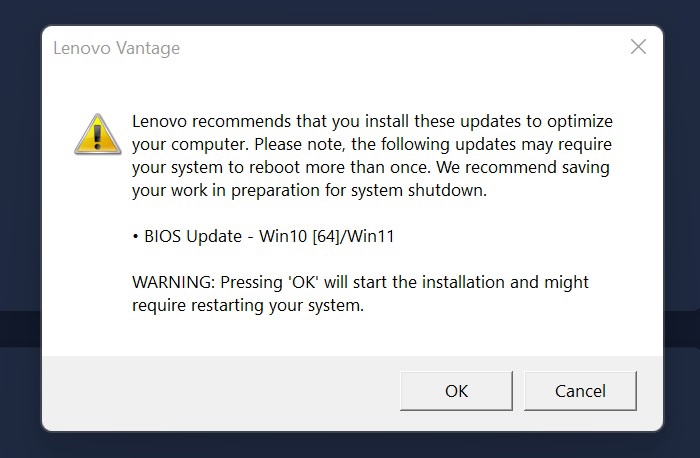This screenshot has height=458, width=700.
Task: Click the yellow warning triangle icon
Action: point(98,134)
